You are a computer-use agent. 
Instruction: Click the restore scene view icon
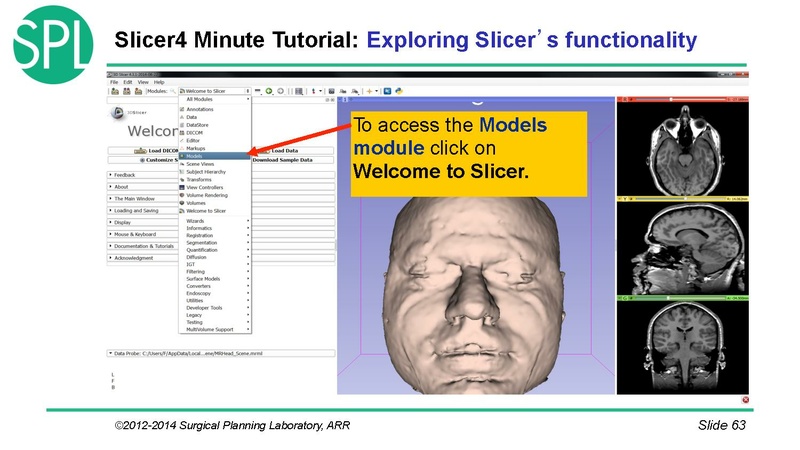[x=355, y=91]
